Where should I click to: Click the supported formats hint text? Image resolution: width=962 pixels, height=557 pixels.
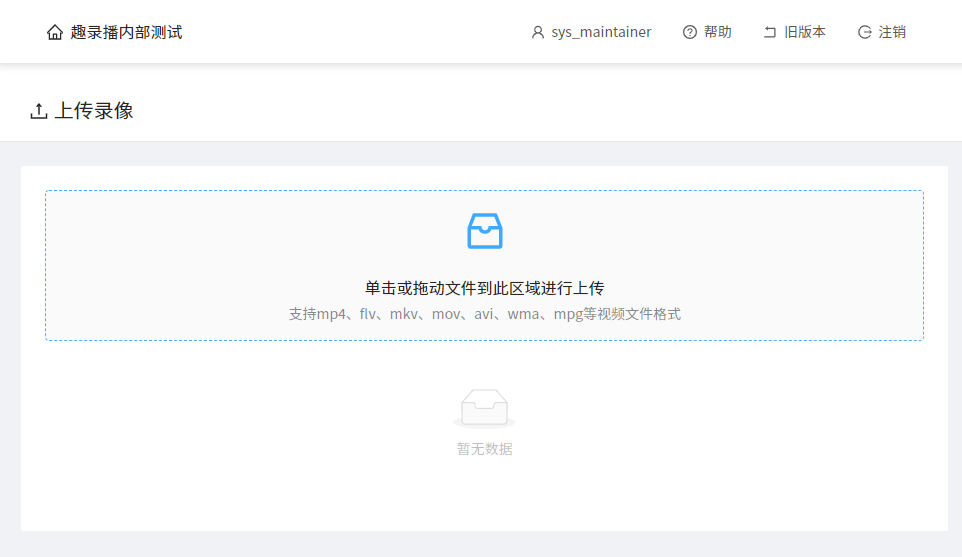485,314
